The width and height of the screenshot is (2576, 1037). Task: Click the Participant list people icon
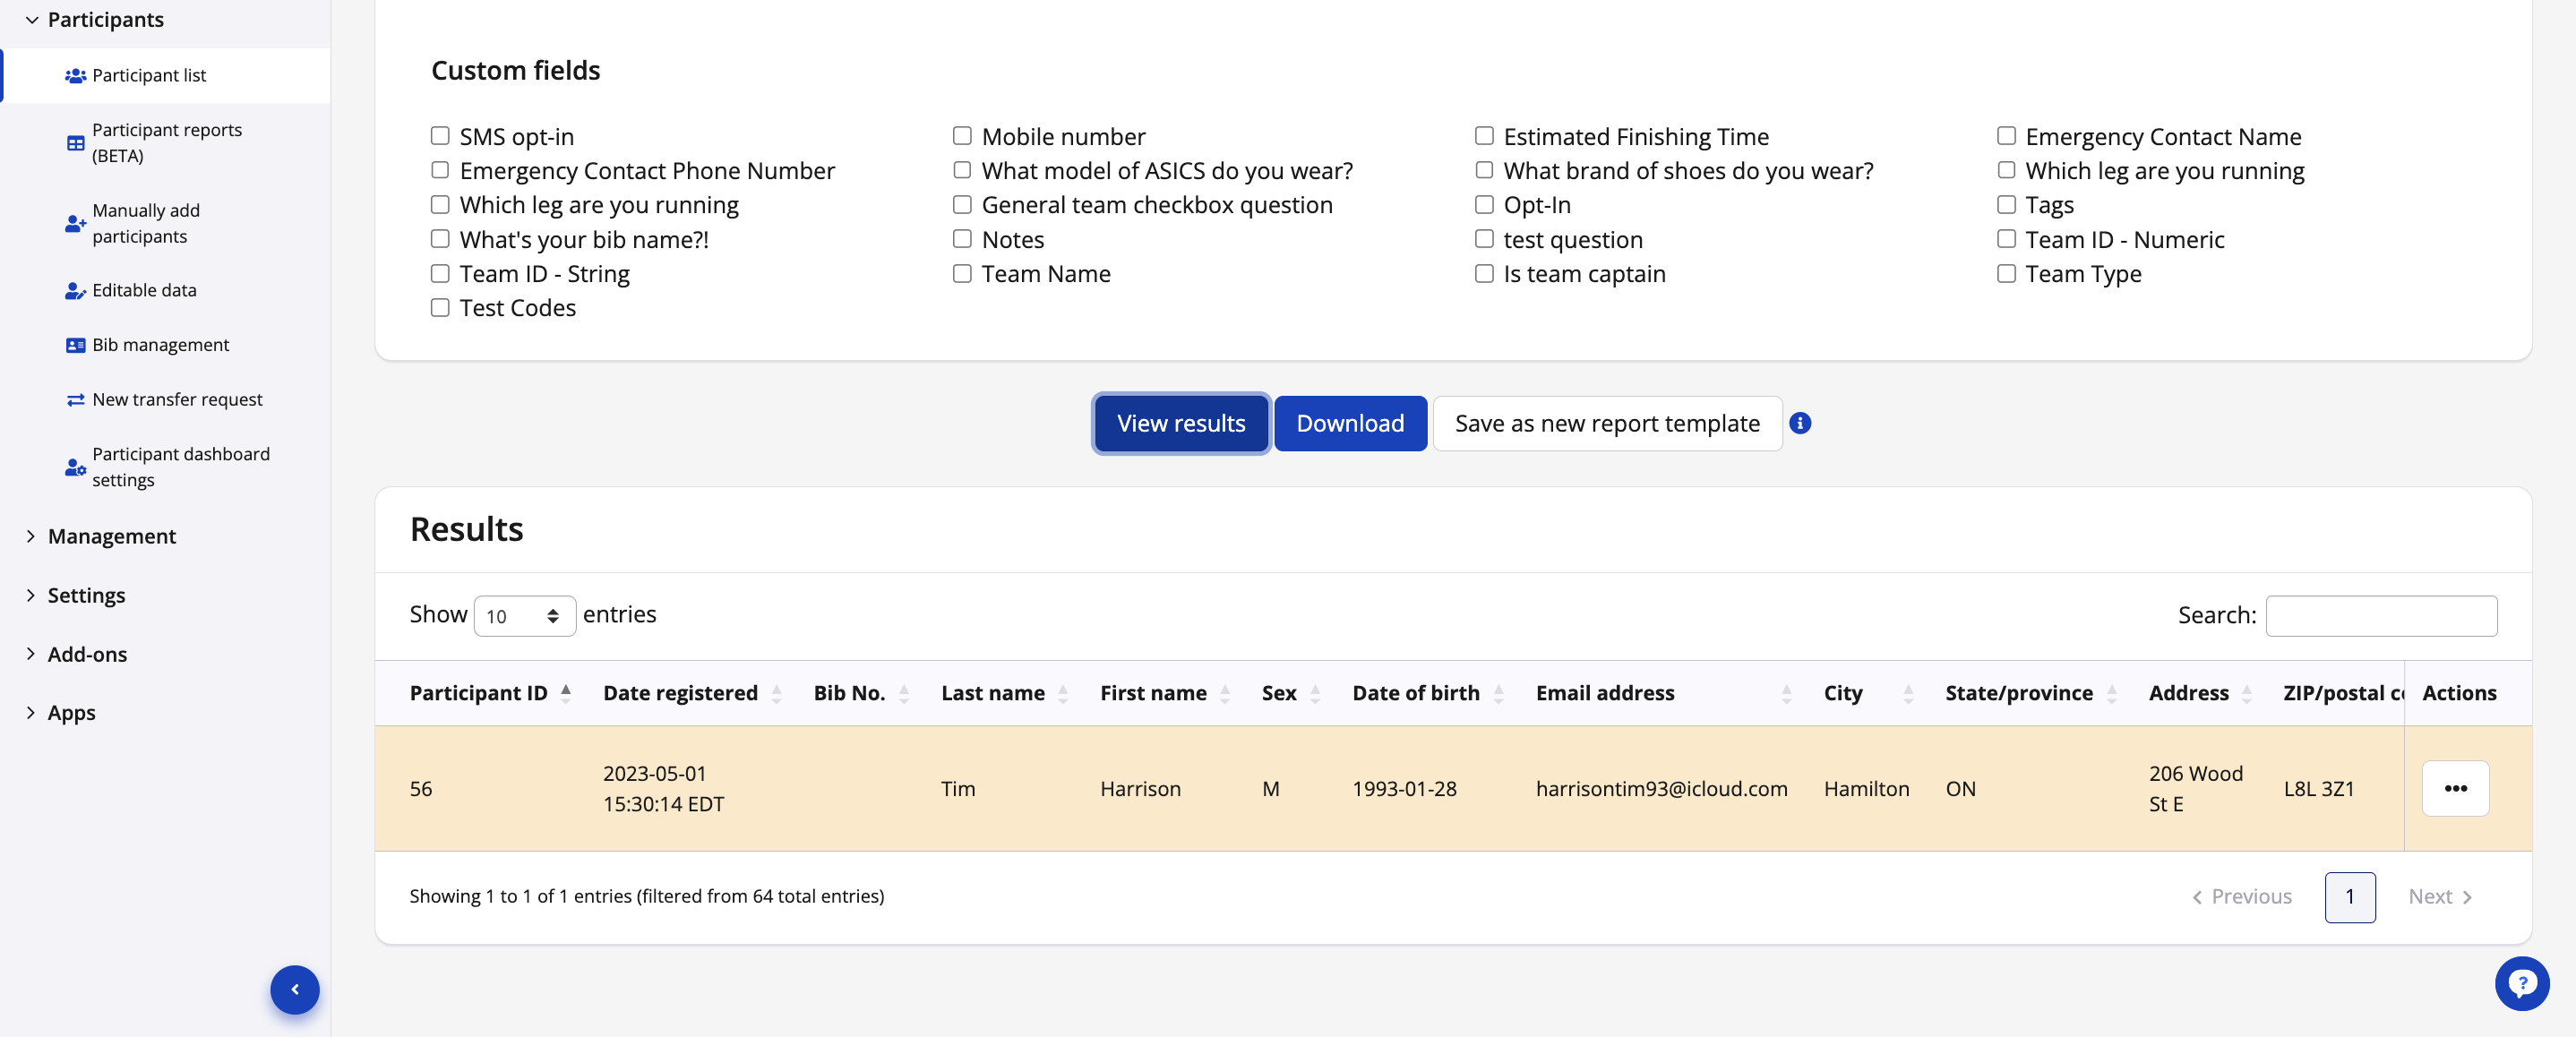(75, 75)
